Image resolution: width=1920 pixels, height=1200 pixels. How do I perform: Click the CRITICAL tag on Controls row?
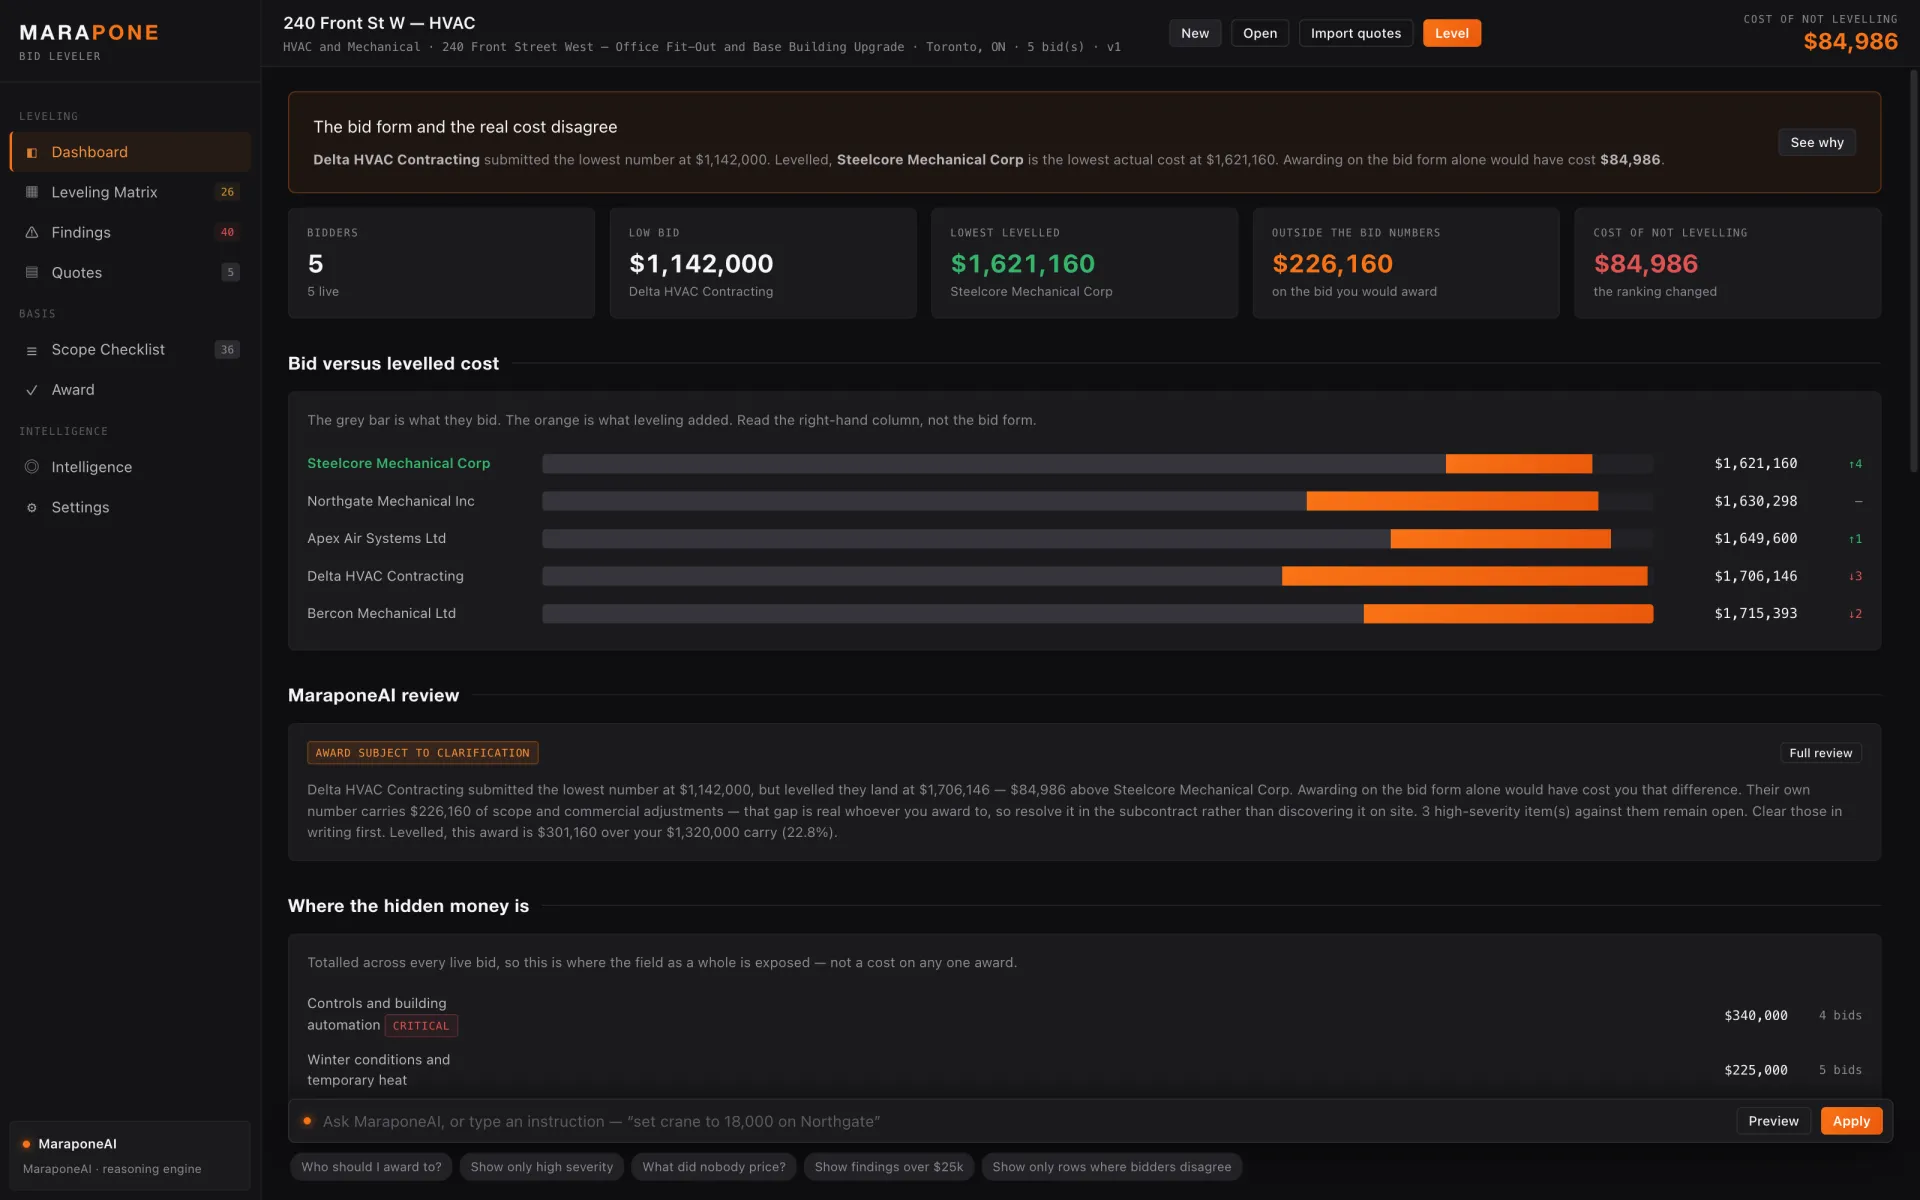pos(421,1026)
